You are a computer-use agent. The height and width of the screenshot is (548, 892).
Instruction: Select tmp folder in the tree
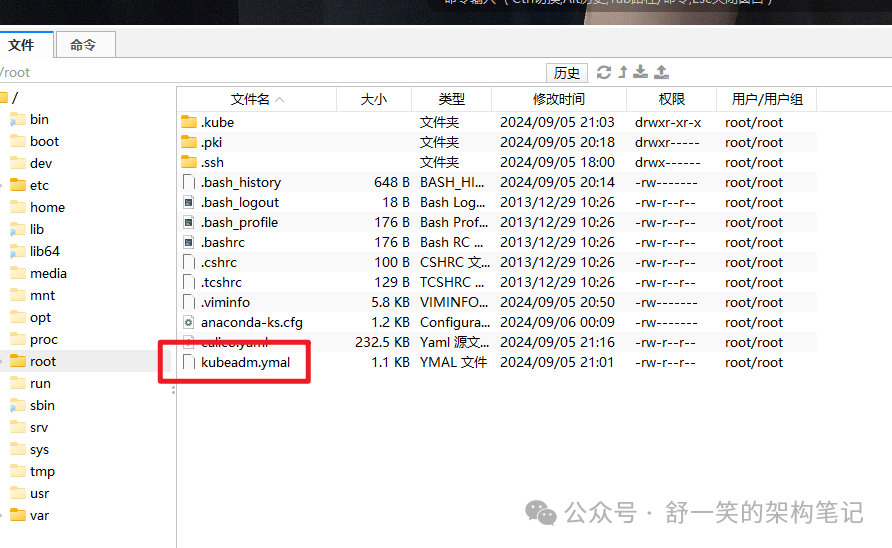[x=42, y=472]
